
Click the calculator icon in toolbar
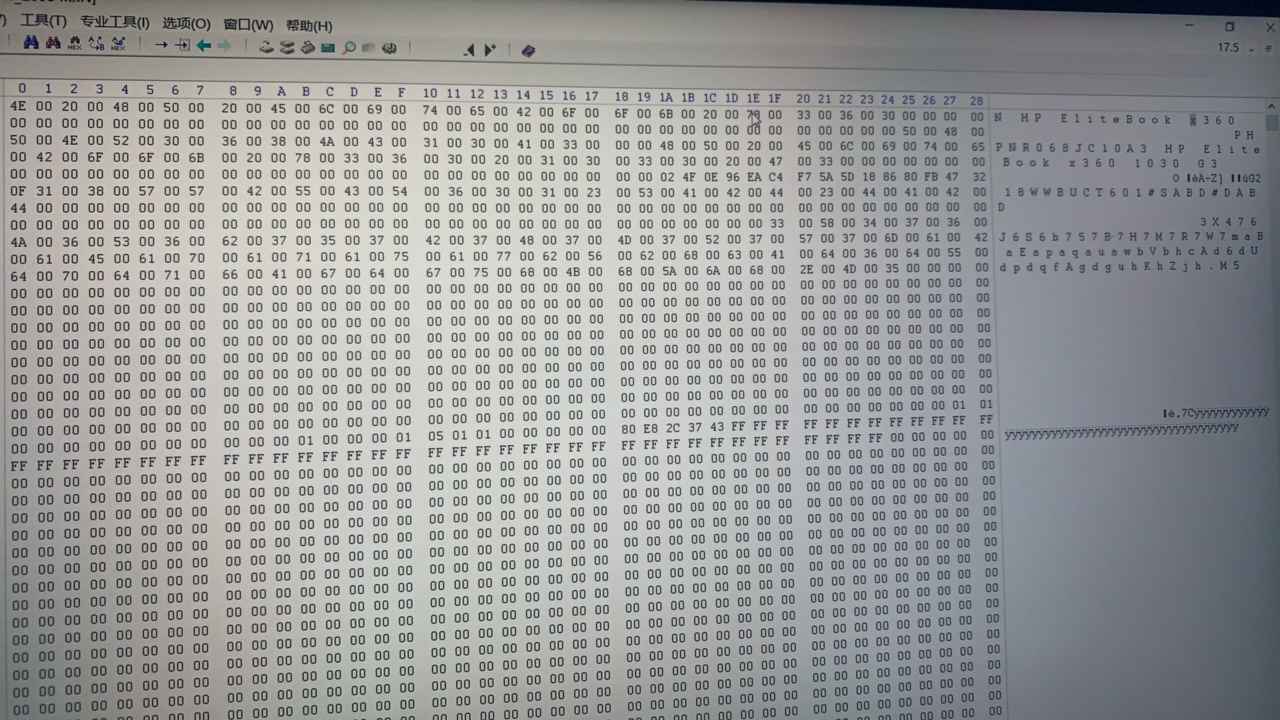(328, 47)
